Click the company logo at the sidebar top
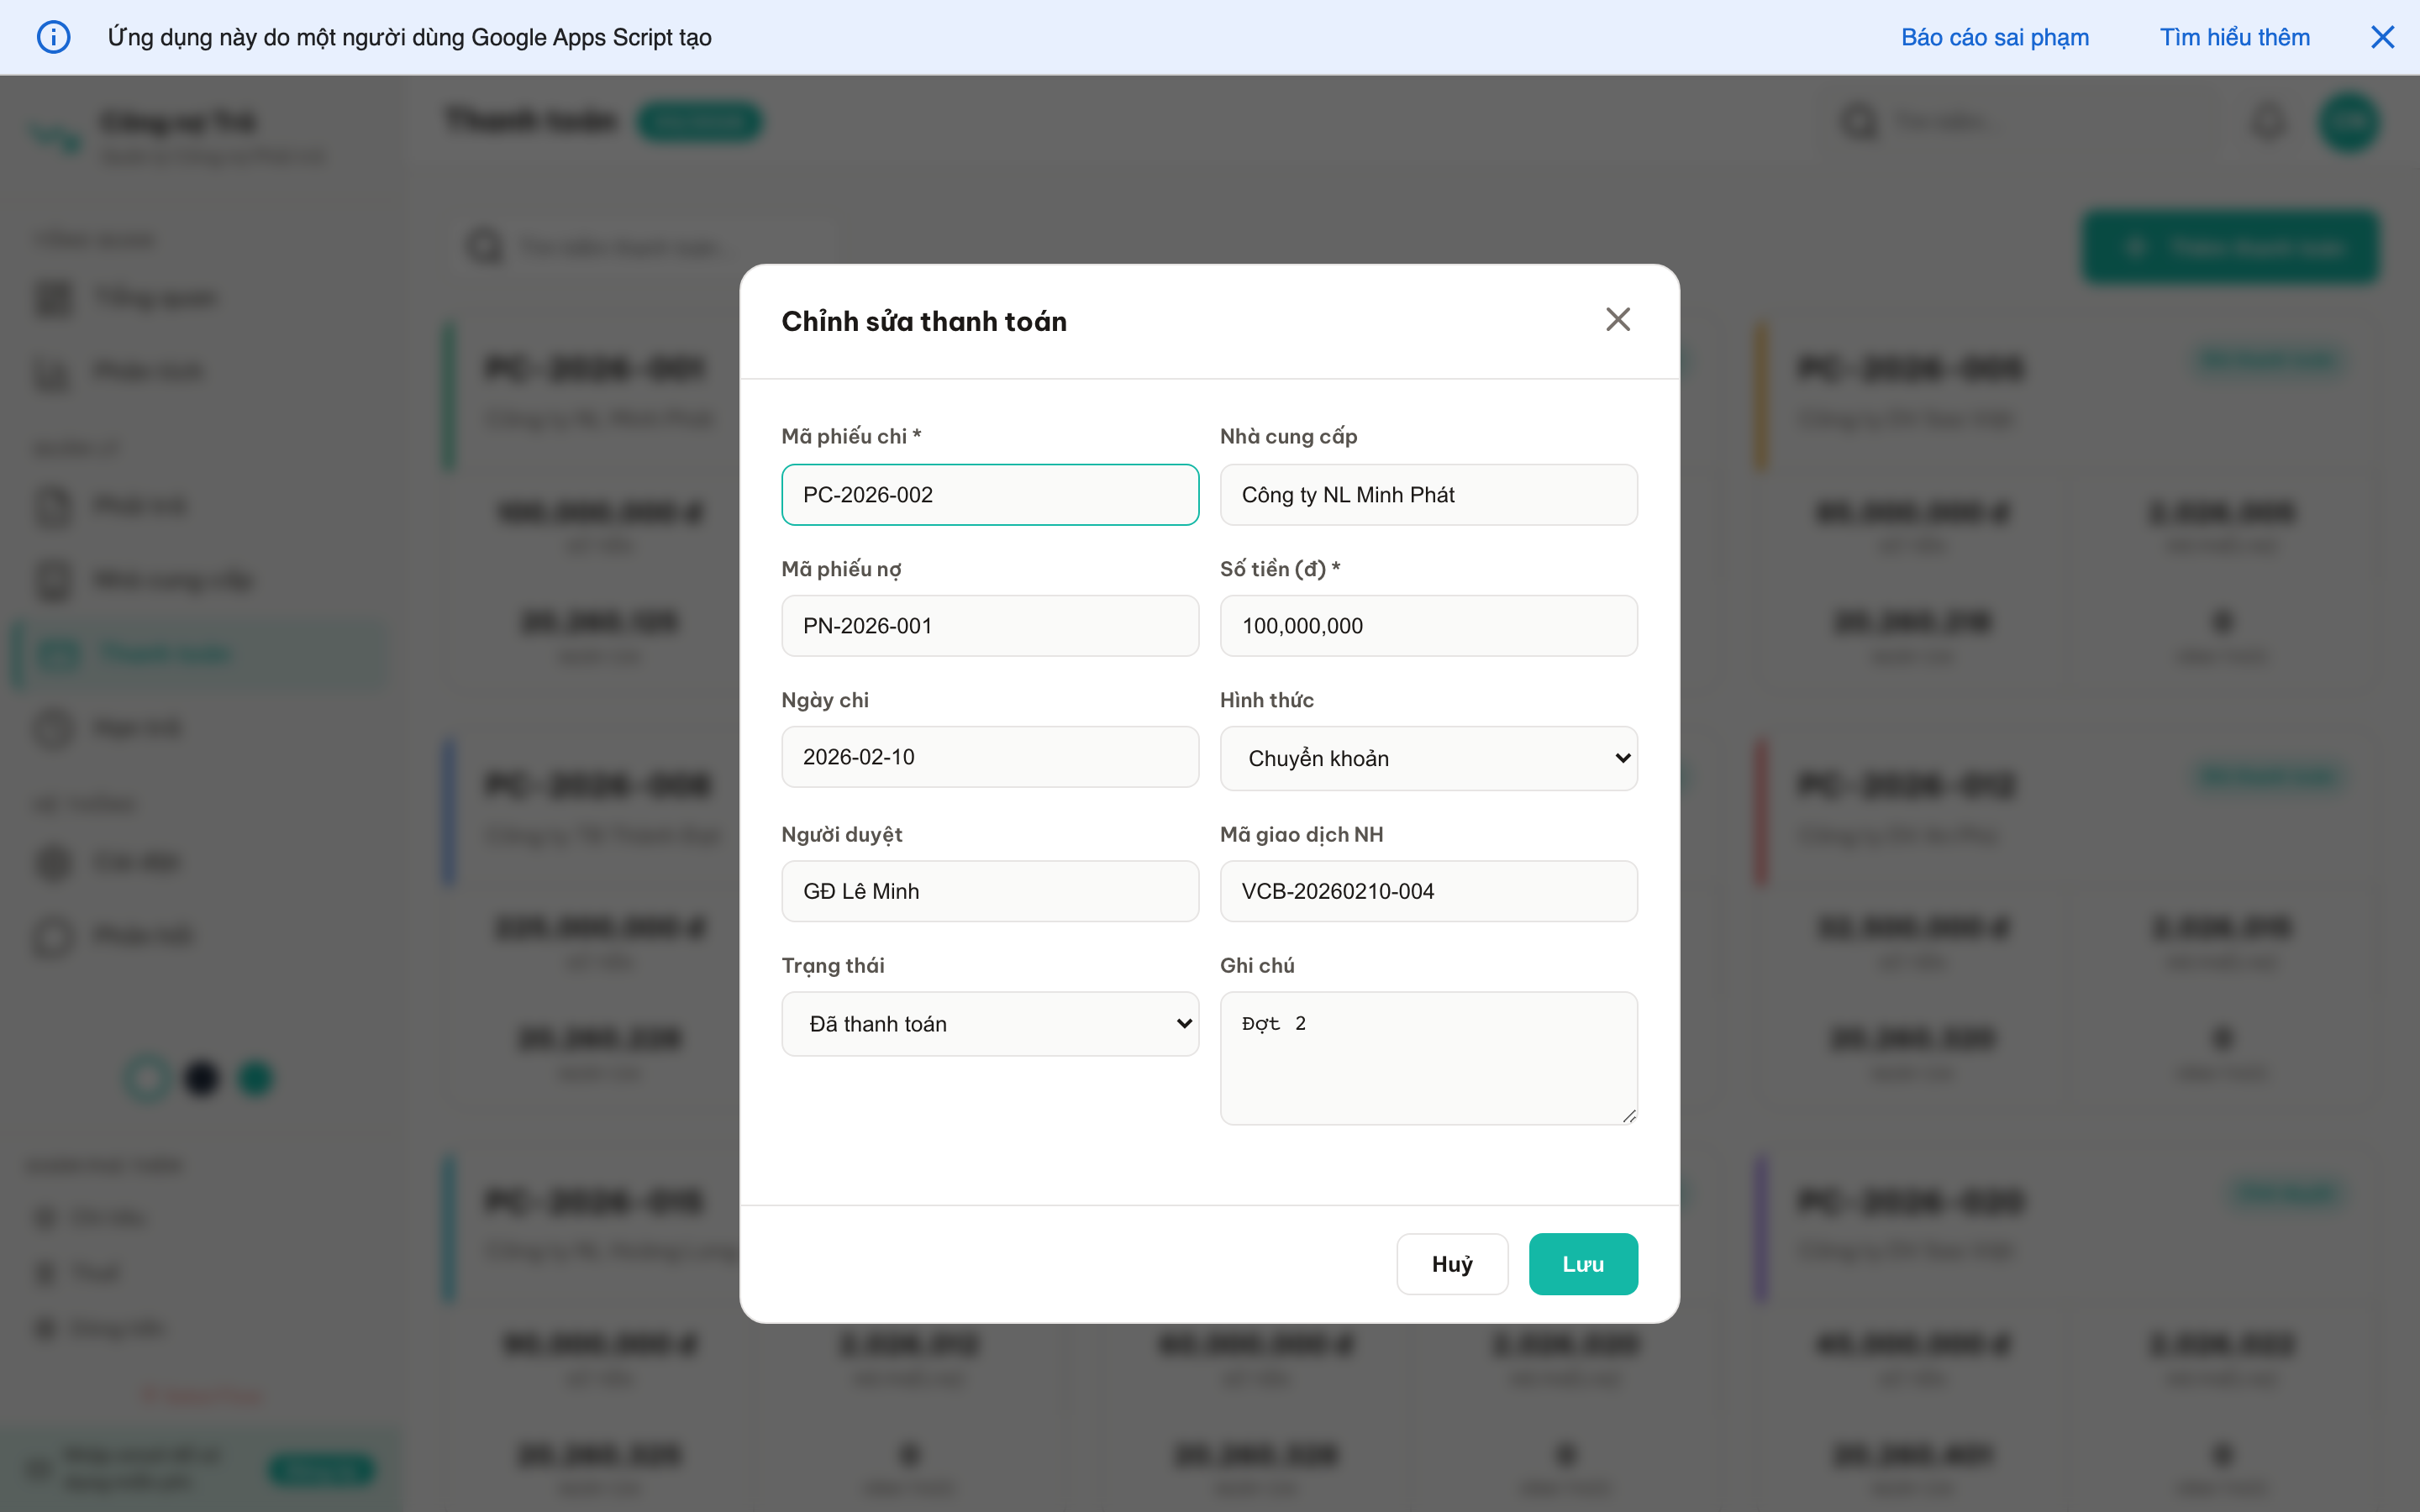2420x1512 pixels. [x=55, y=137]
